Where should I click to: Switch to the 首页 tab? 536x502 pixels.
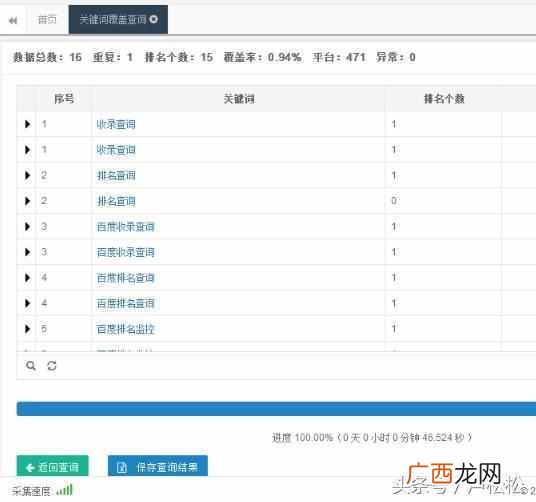pos(47,19)
